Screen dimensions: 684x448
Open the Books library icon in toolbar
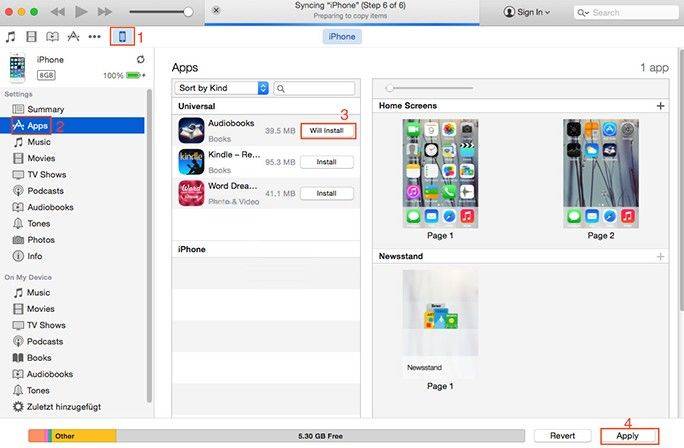52,37
